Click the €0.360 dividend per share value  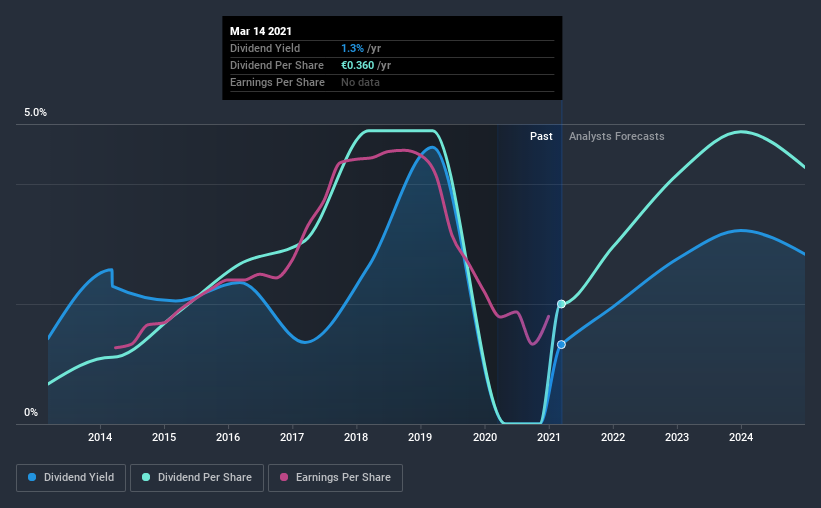click(358, 65)
